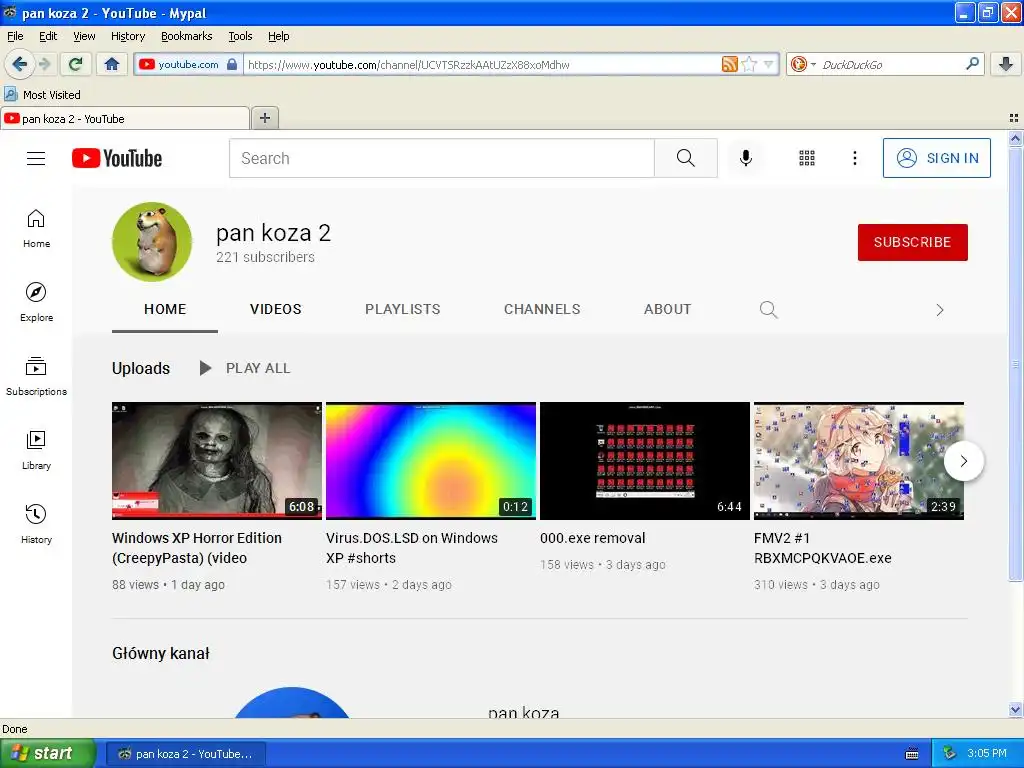The height and width of the screenshot is (768, 1024).
Task: Click the magnifier in the DuckDuckGo box
Action: [x=972, y=63]
